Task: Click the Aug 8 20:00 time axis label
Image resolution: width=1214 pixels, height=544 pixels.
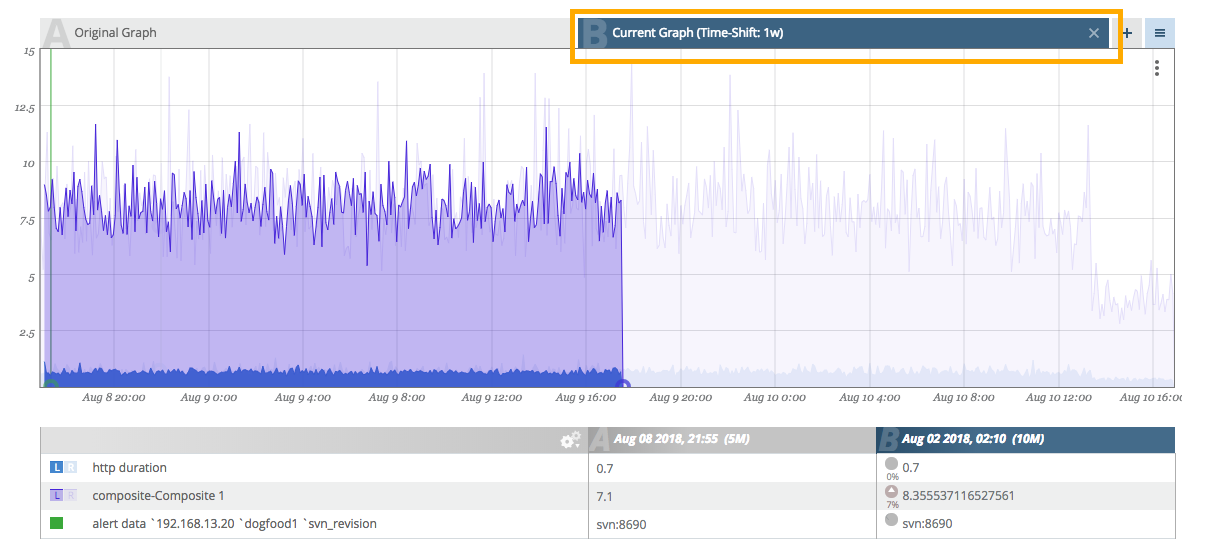Action: click(x=114, y=397)
